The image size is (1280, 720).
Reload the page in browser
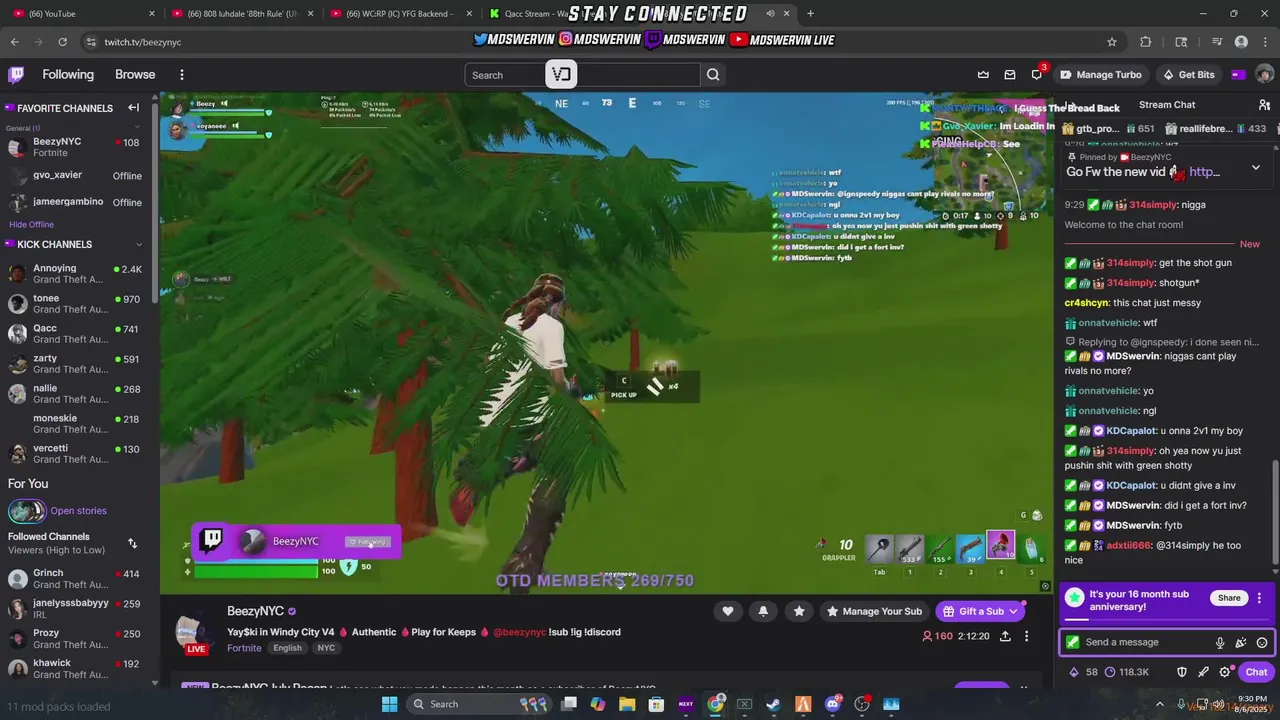(x=62, y=42)
